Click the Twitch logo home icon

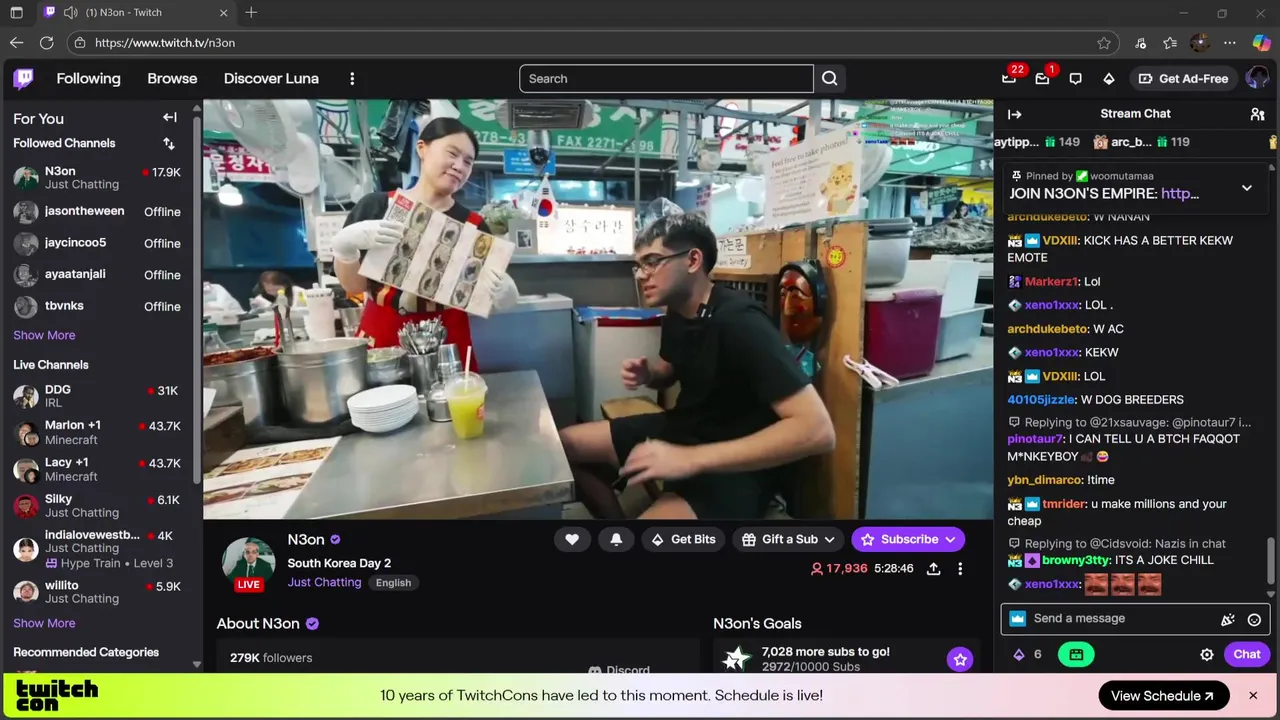pyautogui.click(x=23, y=78)
